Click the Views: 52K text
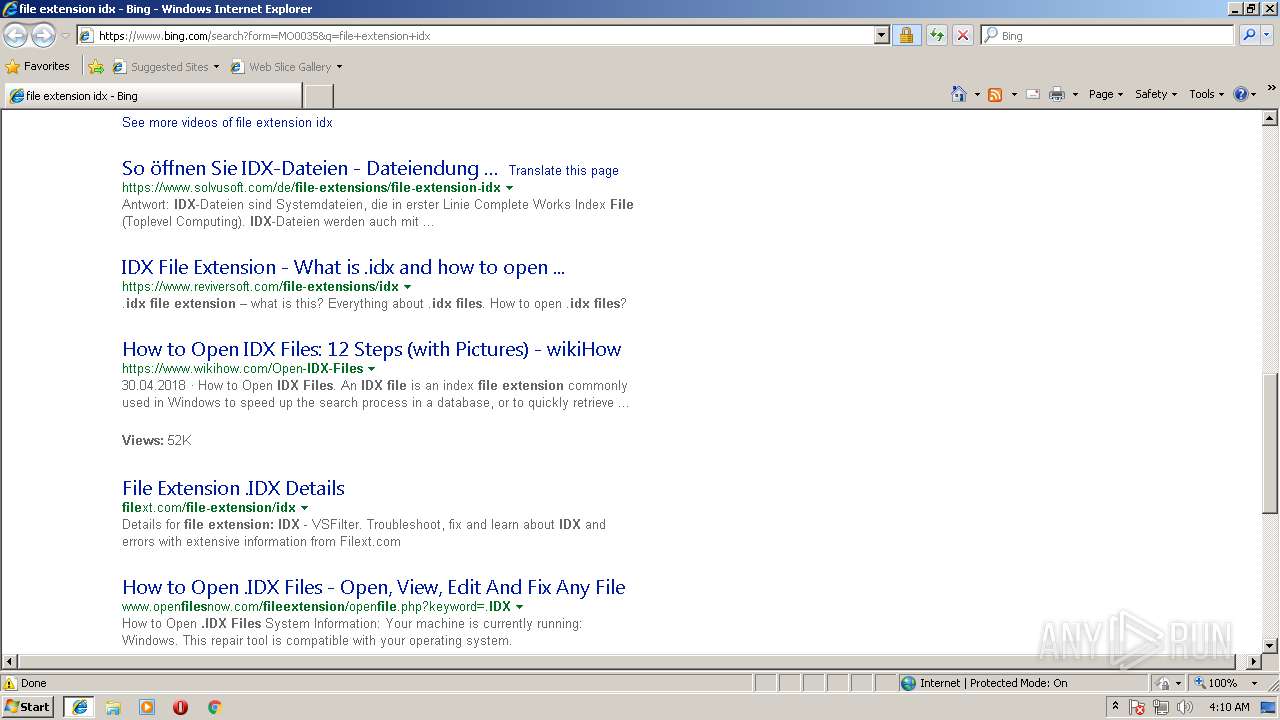This screenshot has height=720, width=1280. click(x=156, y=440)
